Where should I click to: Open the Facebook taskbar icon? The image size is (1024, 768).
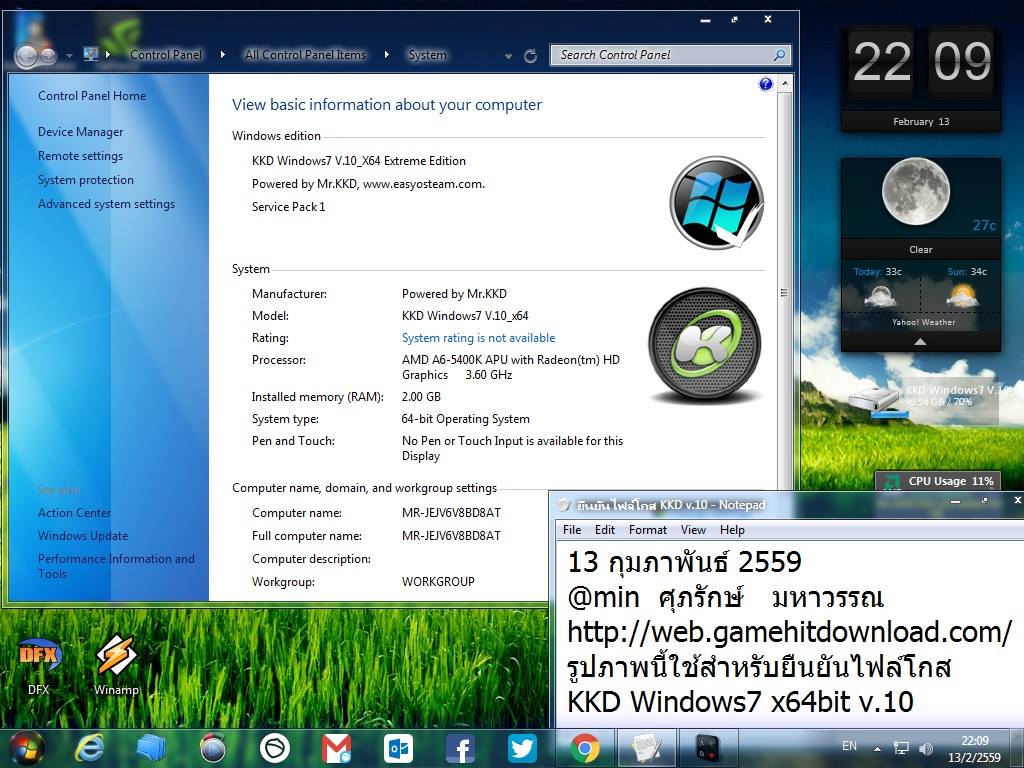(x=460, y=748)
